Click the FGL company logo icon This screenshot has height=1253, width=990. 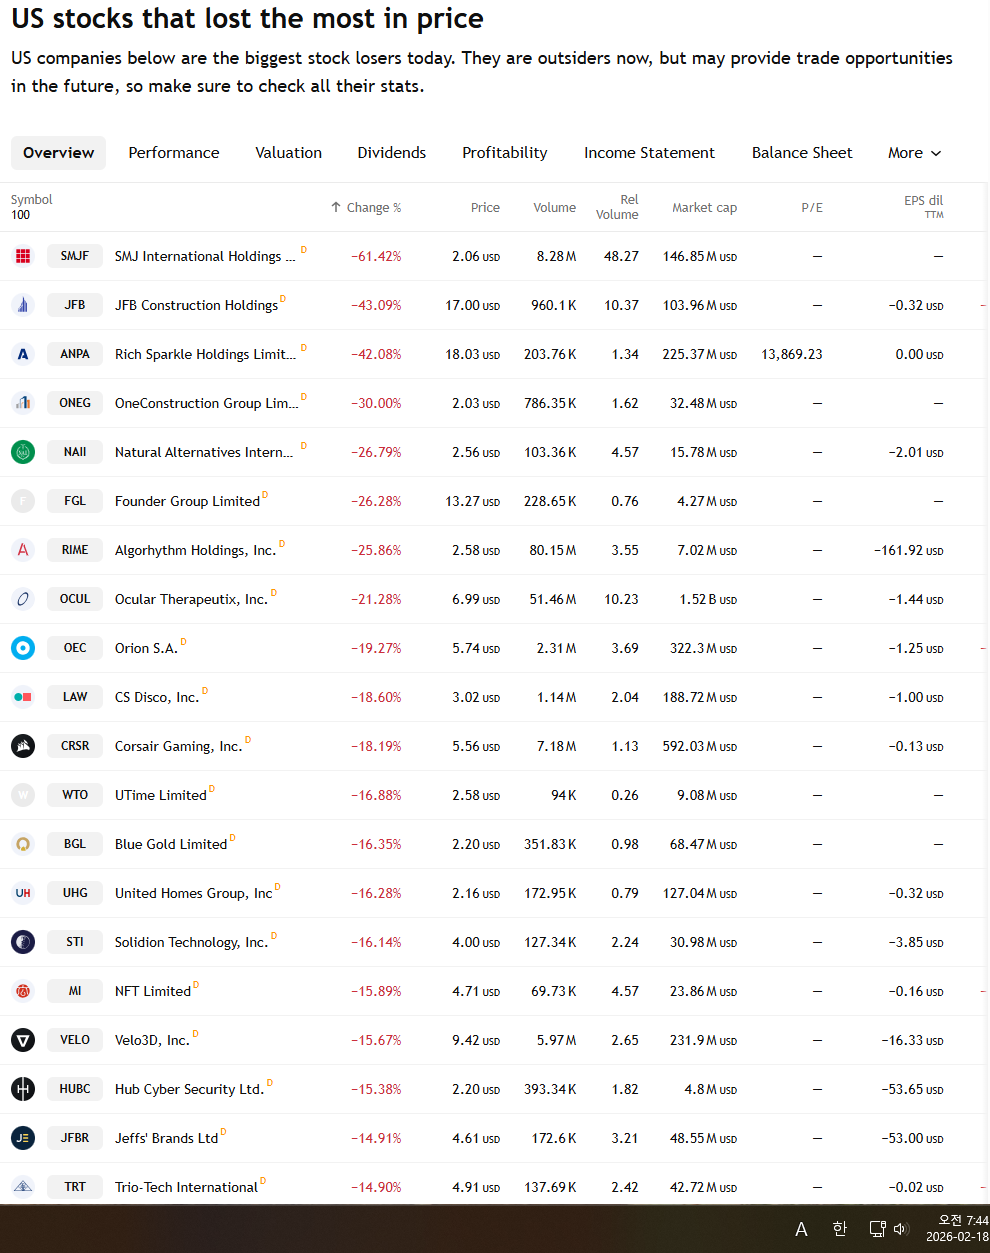click(23, 501)
